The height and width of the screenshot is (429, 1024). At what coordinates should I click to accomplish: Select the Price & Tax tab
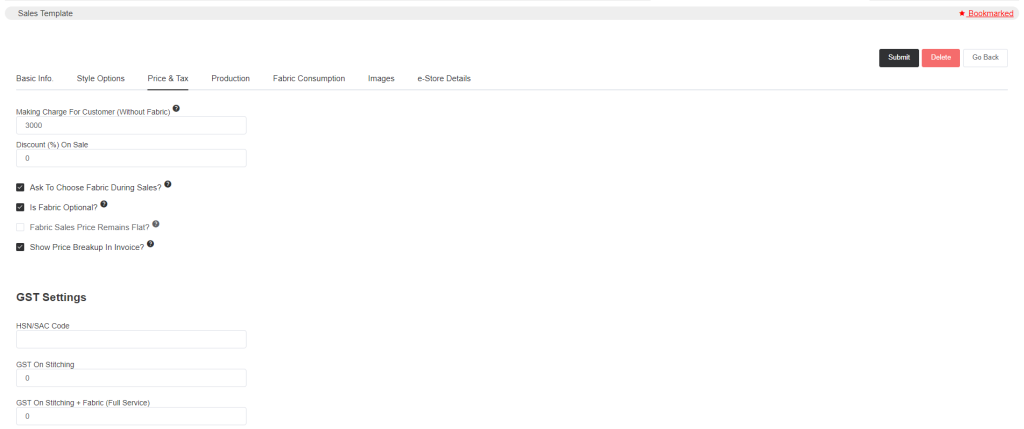[x=168, y=78]
